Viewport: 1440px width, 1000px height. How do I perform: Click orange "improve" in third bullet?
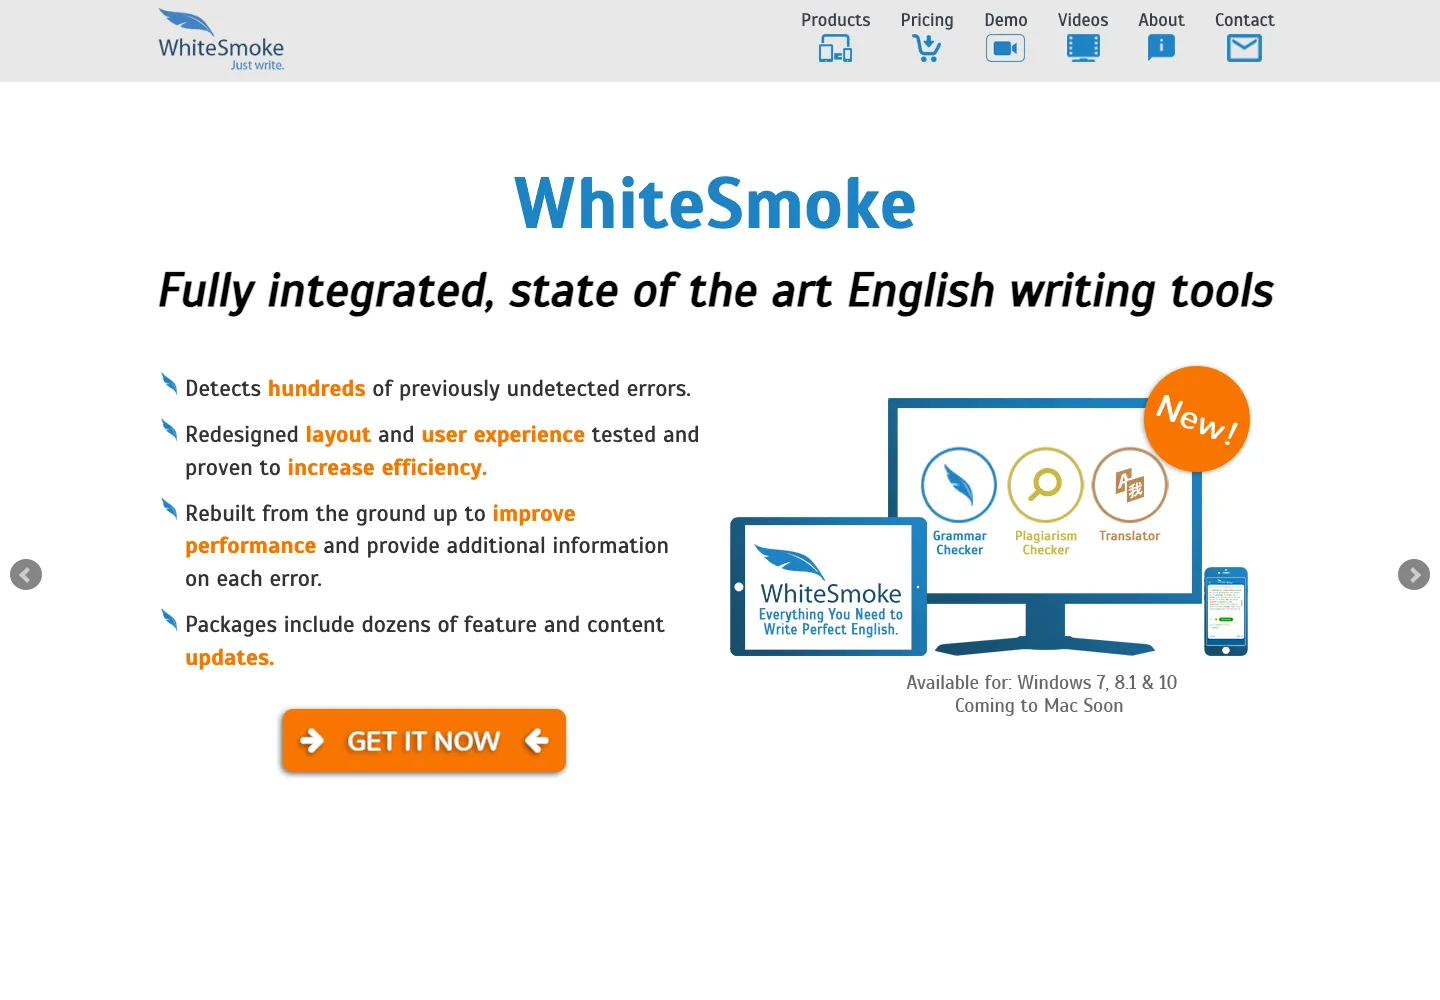(x=534, y=514)
